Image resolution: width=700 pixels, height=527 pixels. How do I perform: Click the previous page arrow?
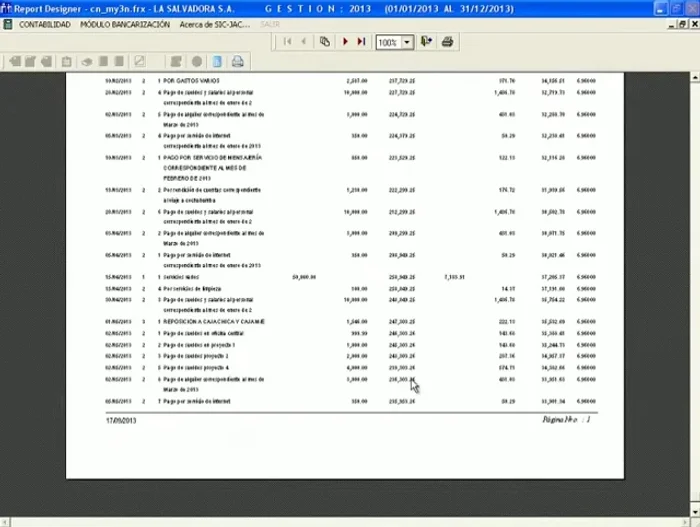(305, 42)
